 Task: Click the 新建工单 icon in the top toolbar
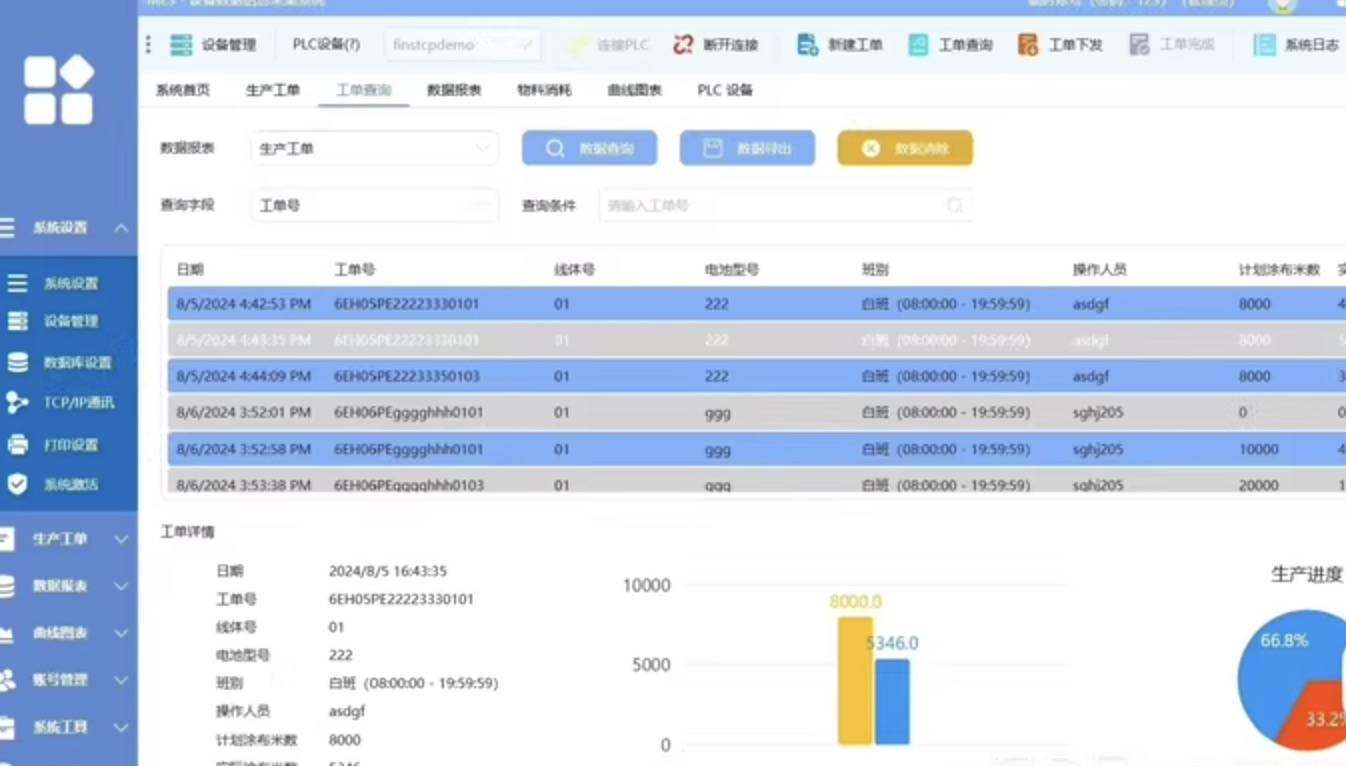[807, 45]
